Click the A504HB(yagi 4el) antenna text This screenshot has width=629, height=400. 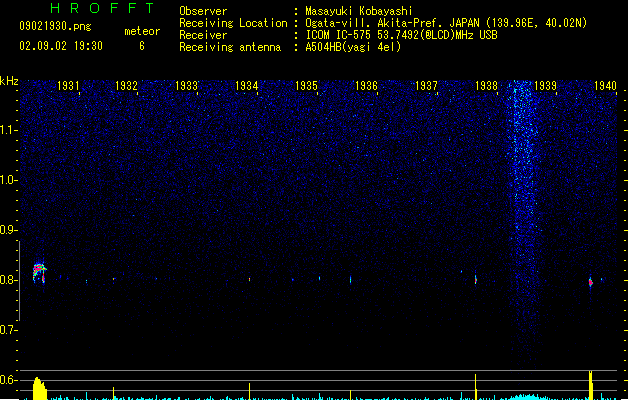[353, 47]
